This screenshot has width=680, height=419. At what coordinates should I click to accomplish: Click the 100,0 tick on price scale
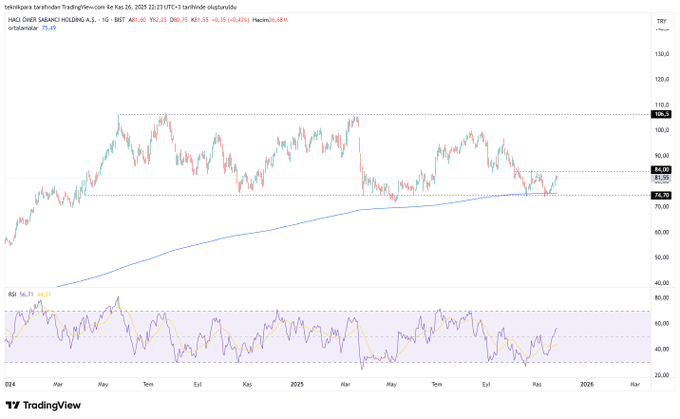[x=662, y=131]
